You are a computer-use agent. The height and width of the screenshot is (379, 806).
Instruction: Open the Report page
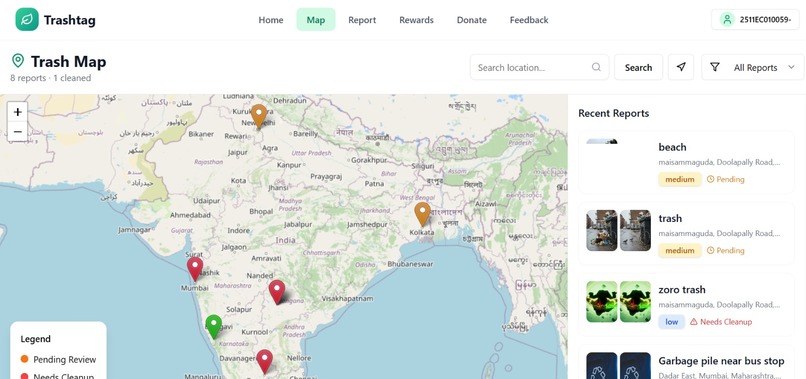coord(362,20)
